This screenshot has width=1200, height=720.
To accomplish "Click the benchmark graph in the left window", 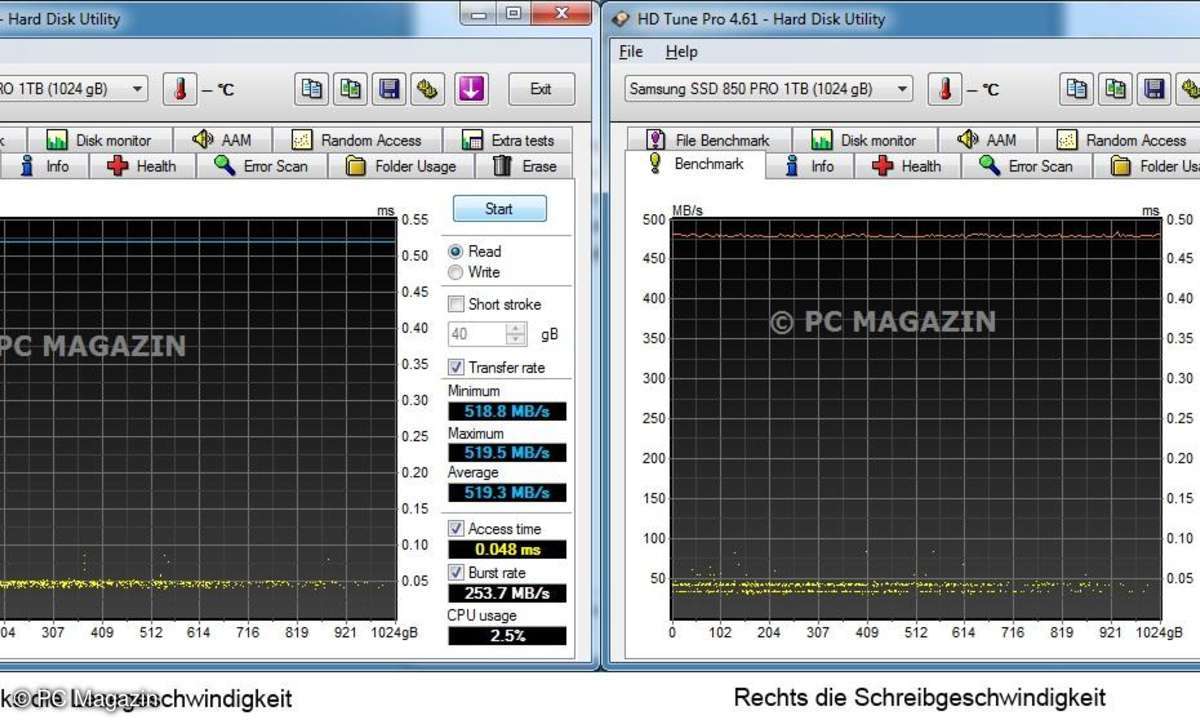I will pos(198,419).
